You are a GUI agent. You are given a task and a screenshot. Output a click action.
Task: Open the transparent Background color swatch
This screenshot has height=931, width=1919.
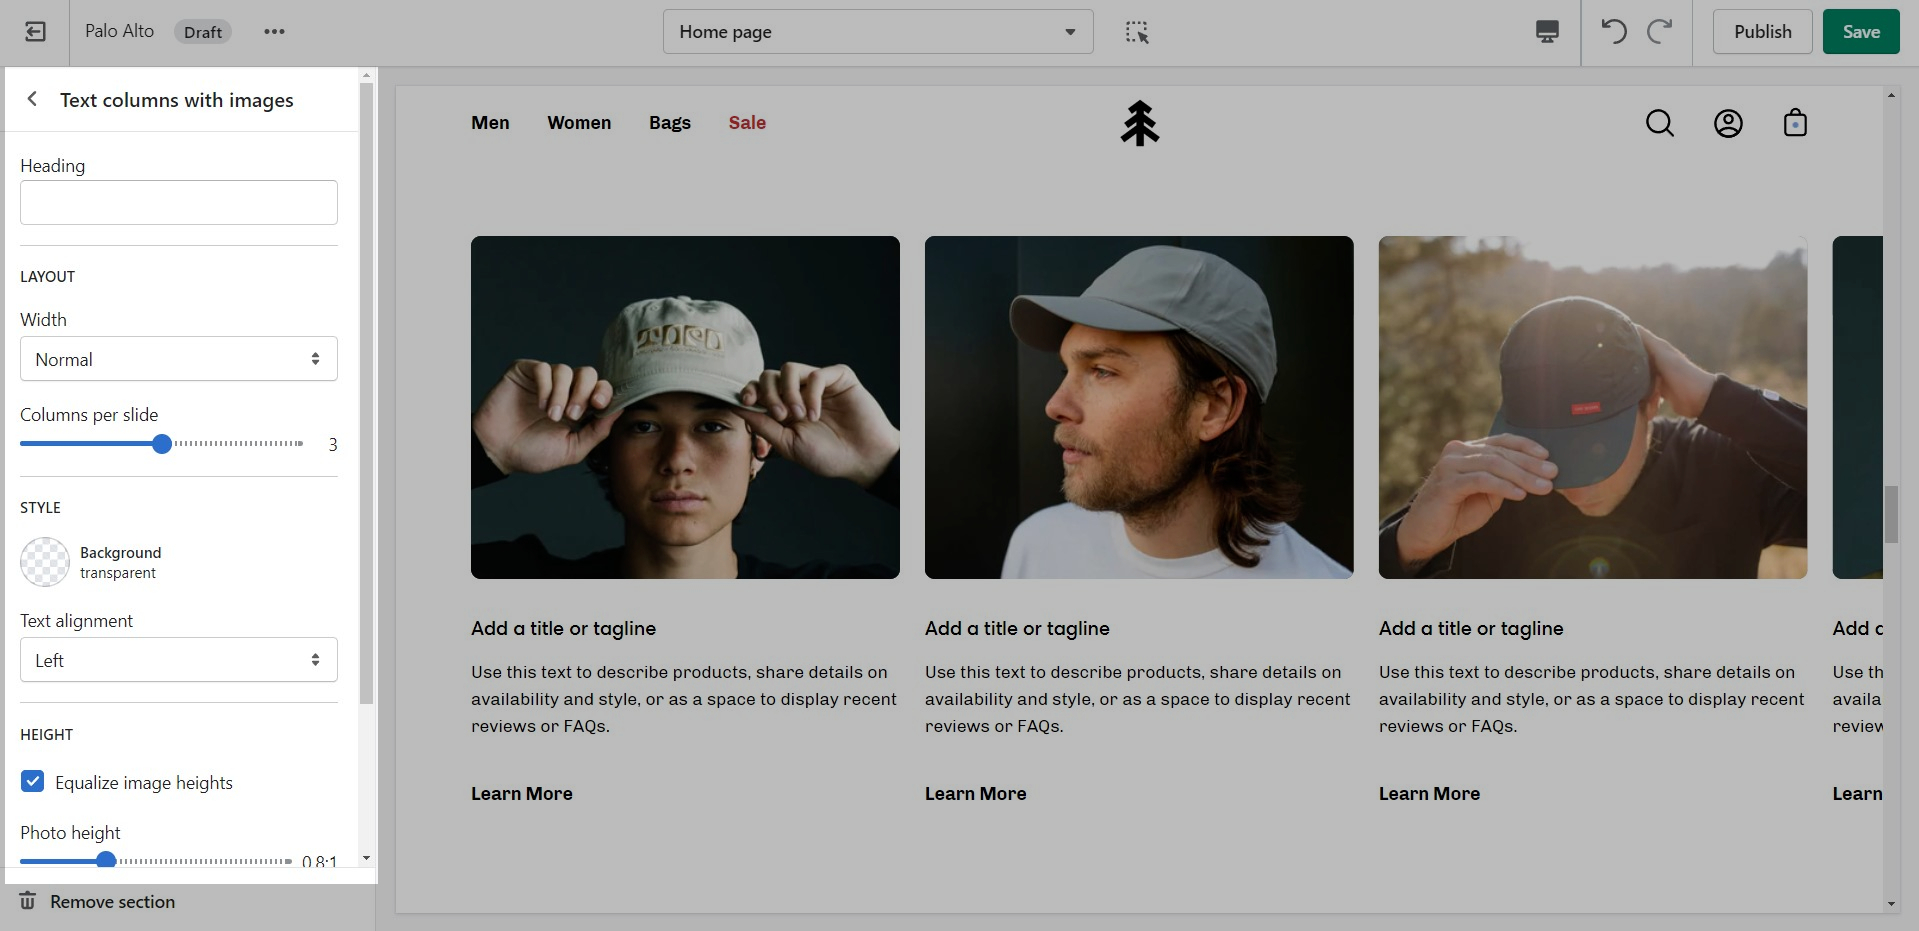45,562
